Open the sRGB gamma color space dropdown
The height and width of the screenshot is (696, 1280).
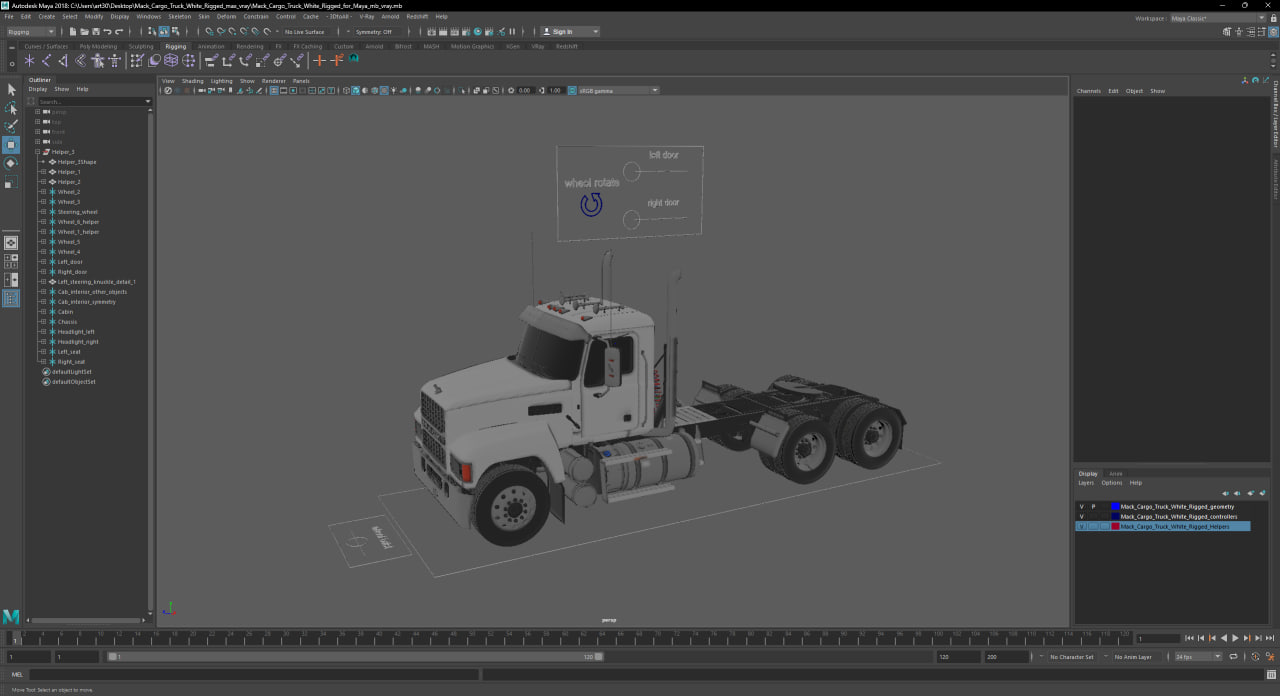[x=617, y=90]
